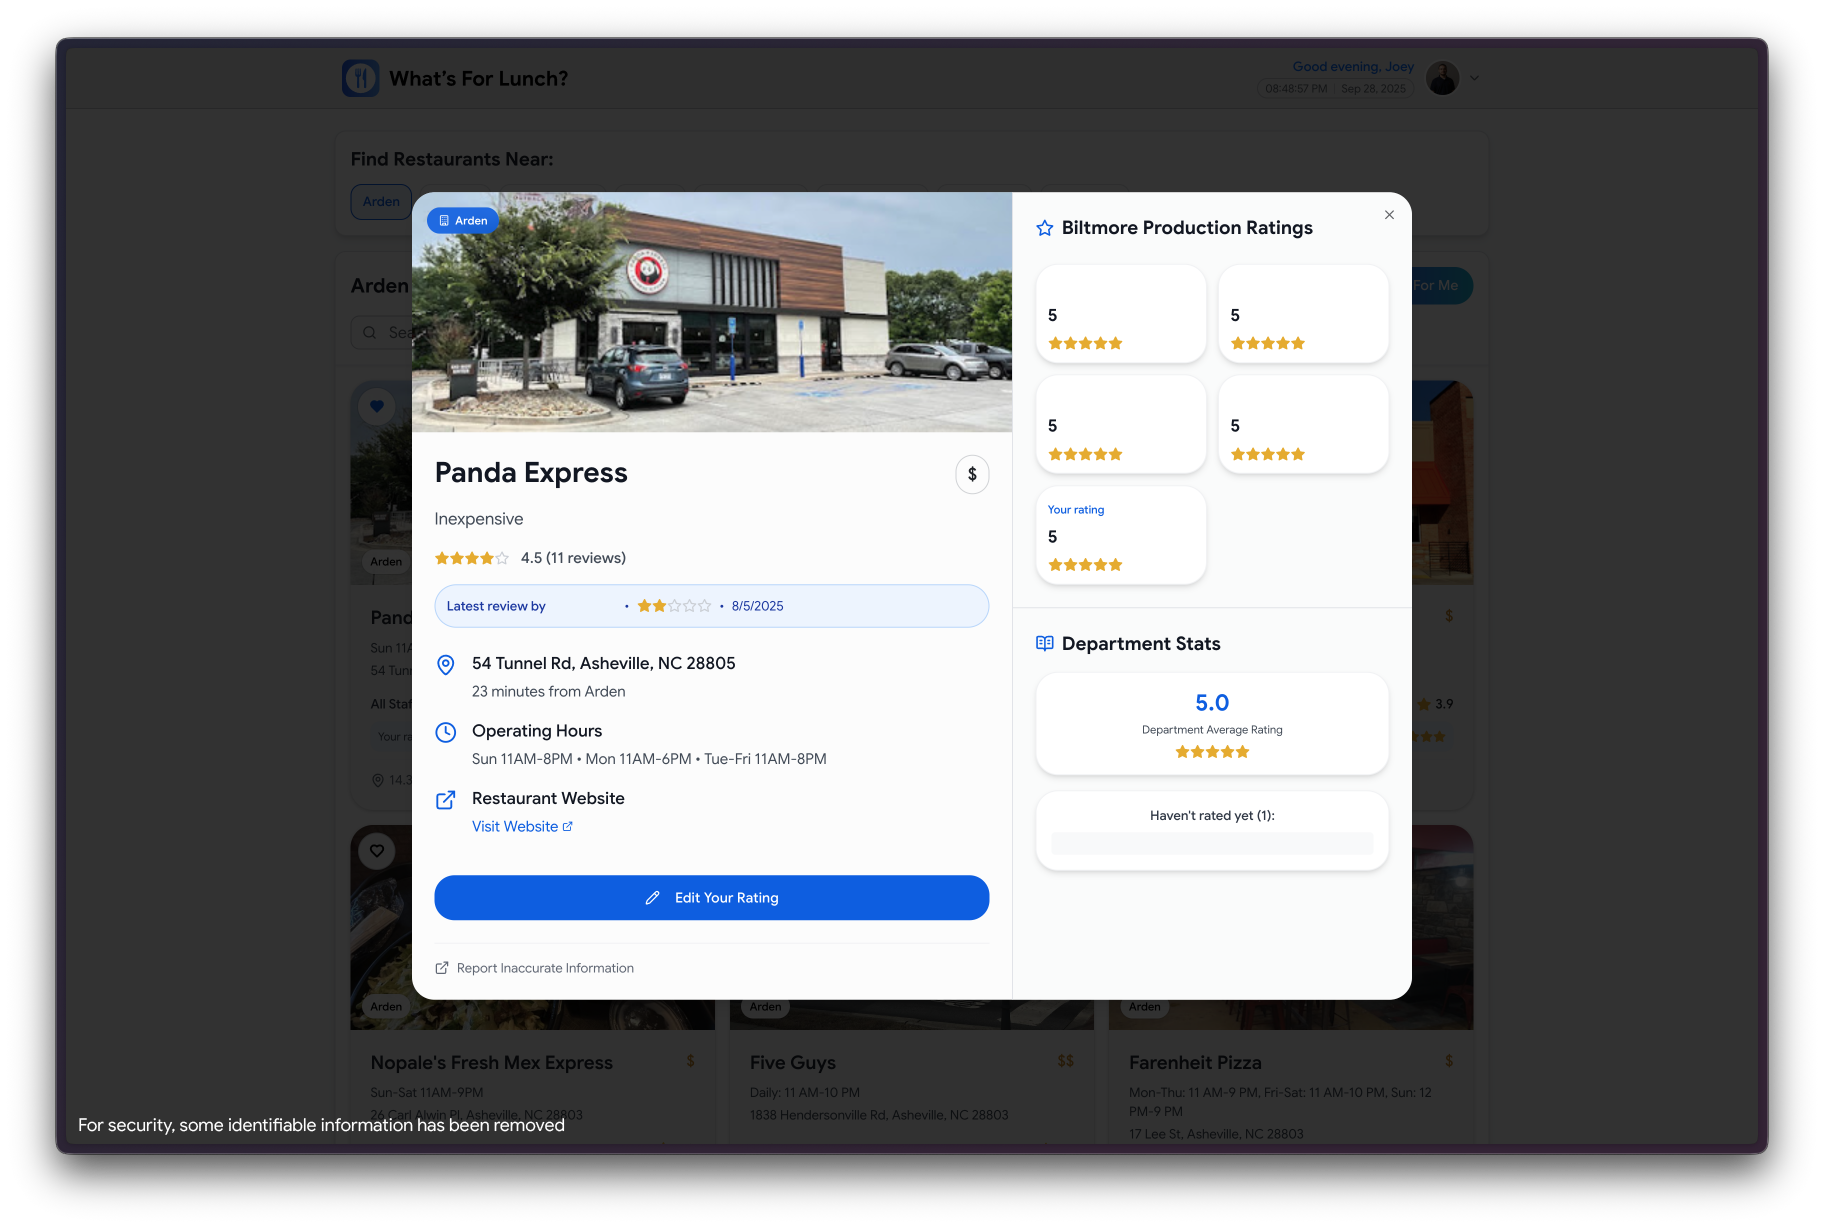
Task: Click the map pin address icon
Action: pos(446,665)
